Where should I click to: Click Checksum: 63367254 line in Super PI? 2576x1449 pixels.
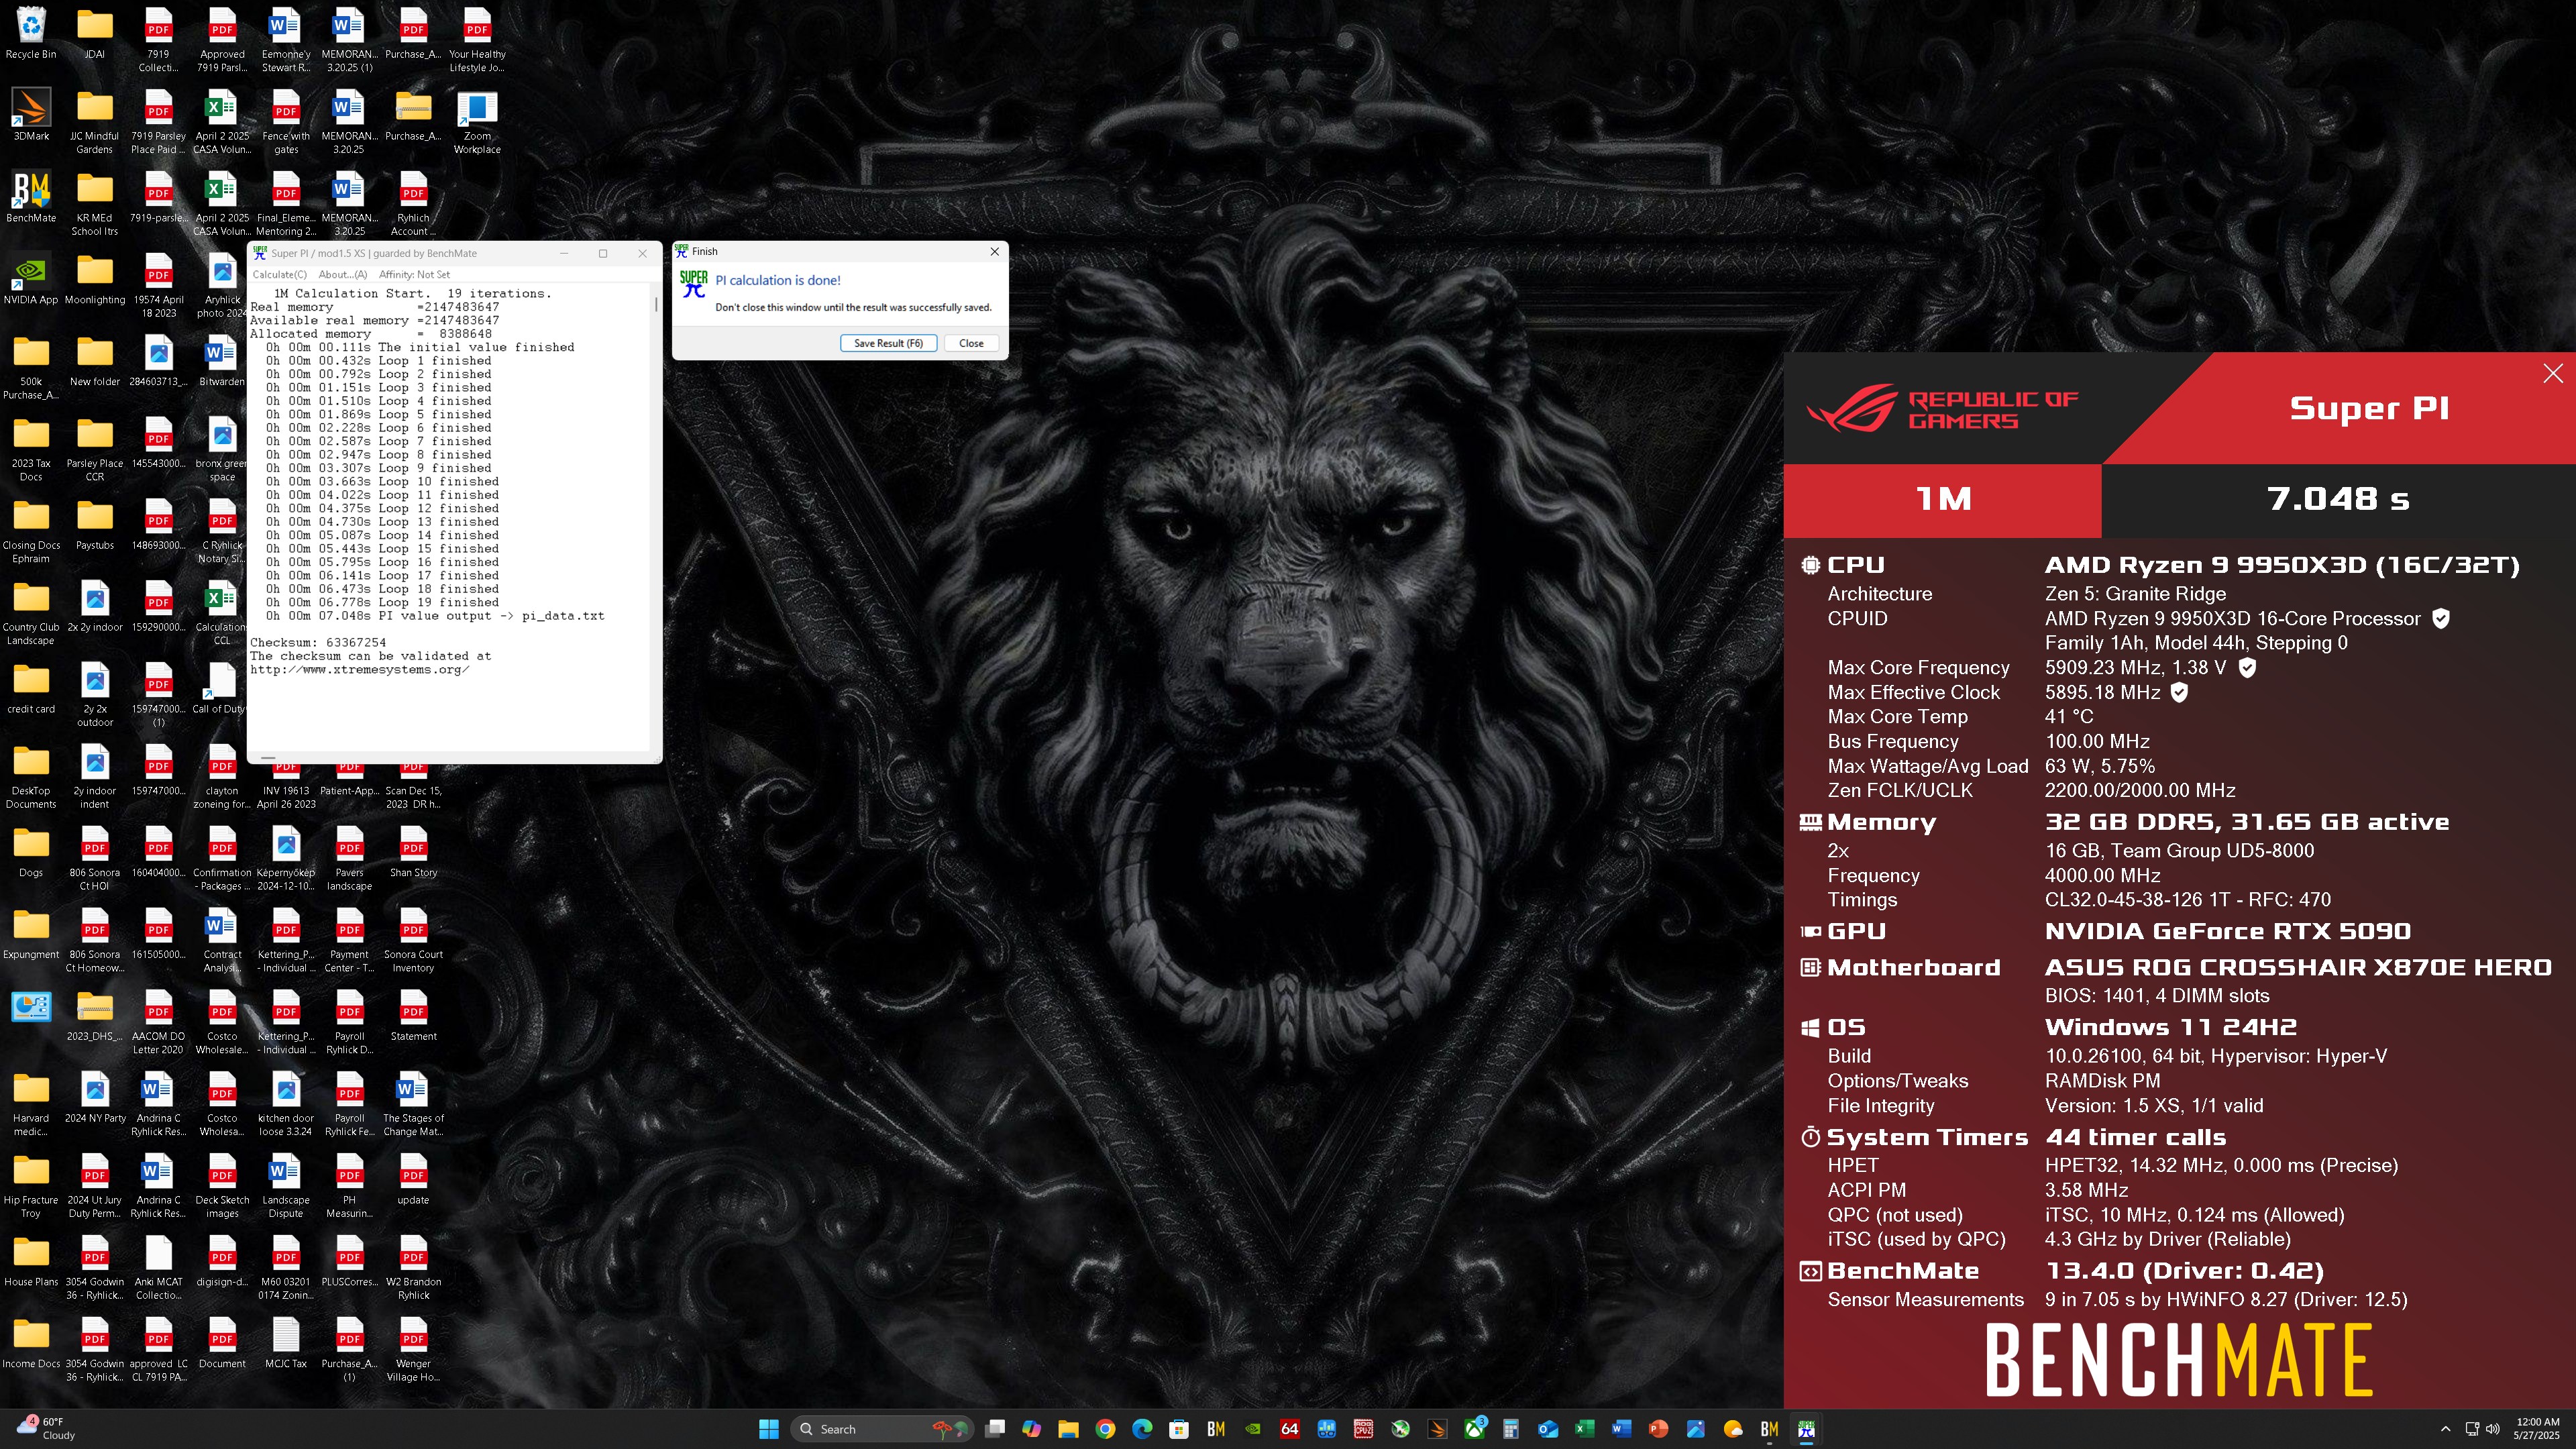tap(318, 642)
